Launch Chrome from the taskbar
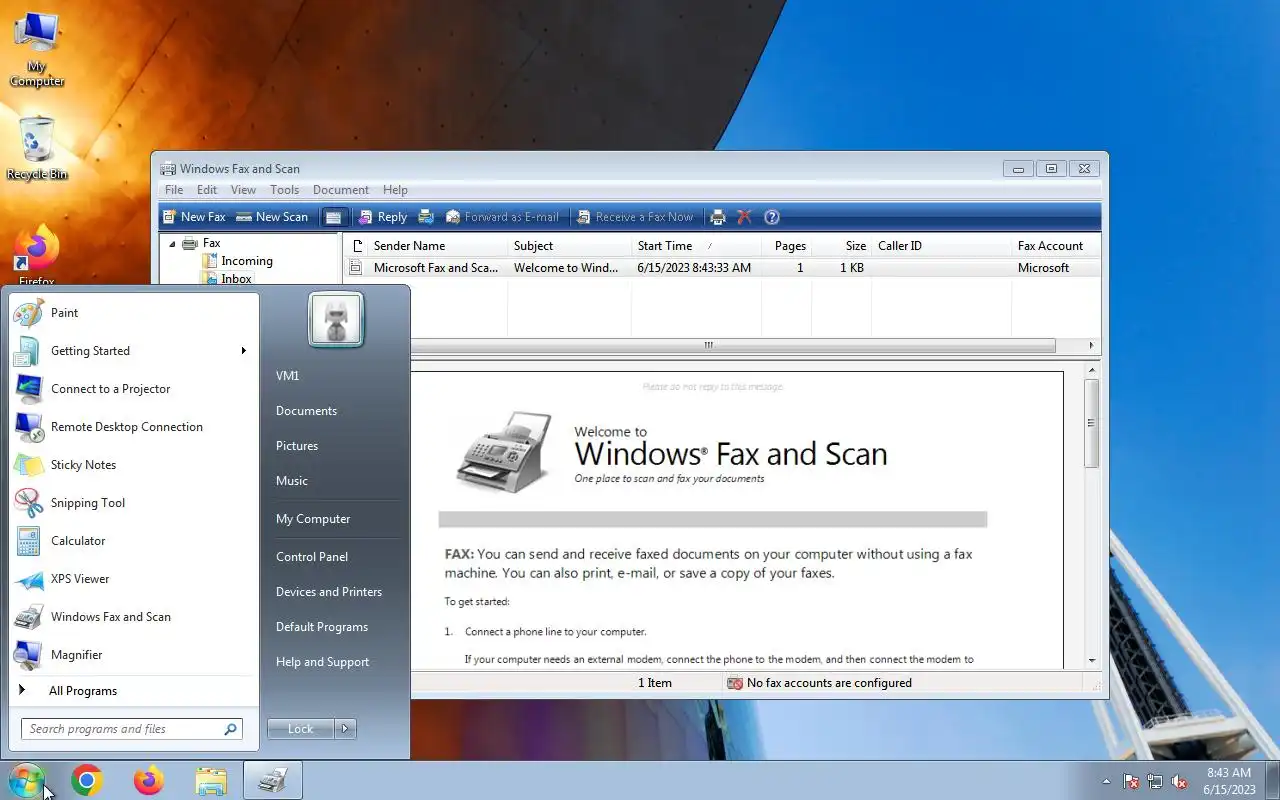The height and width of the screenshot is (800, 1280). (x=87, y=780)
